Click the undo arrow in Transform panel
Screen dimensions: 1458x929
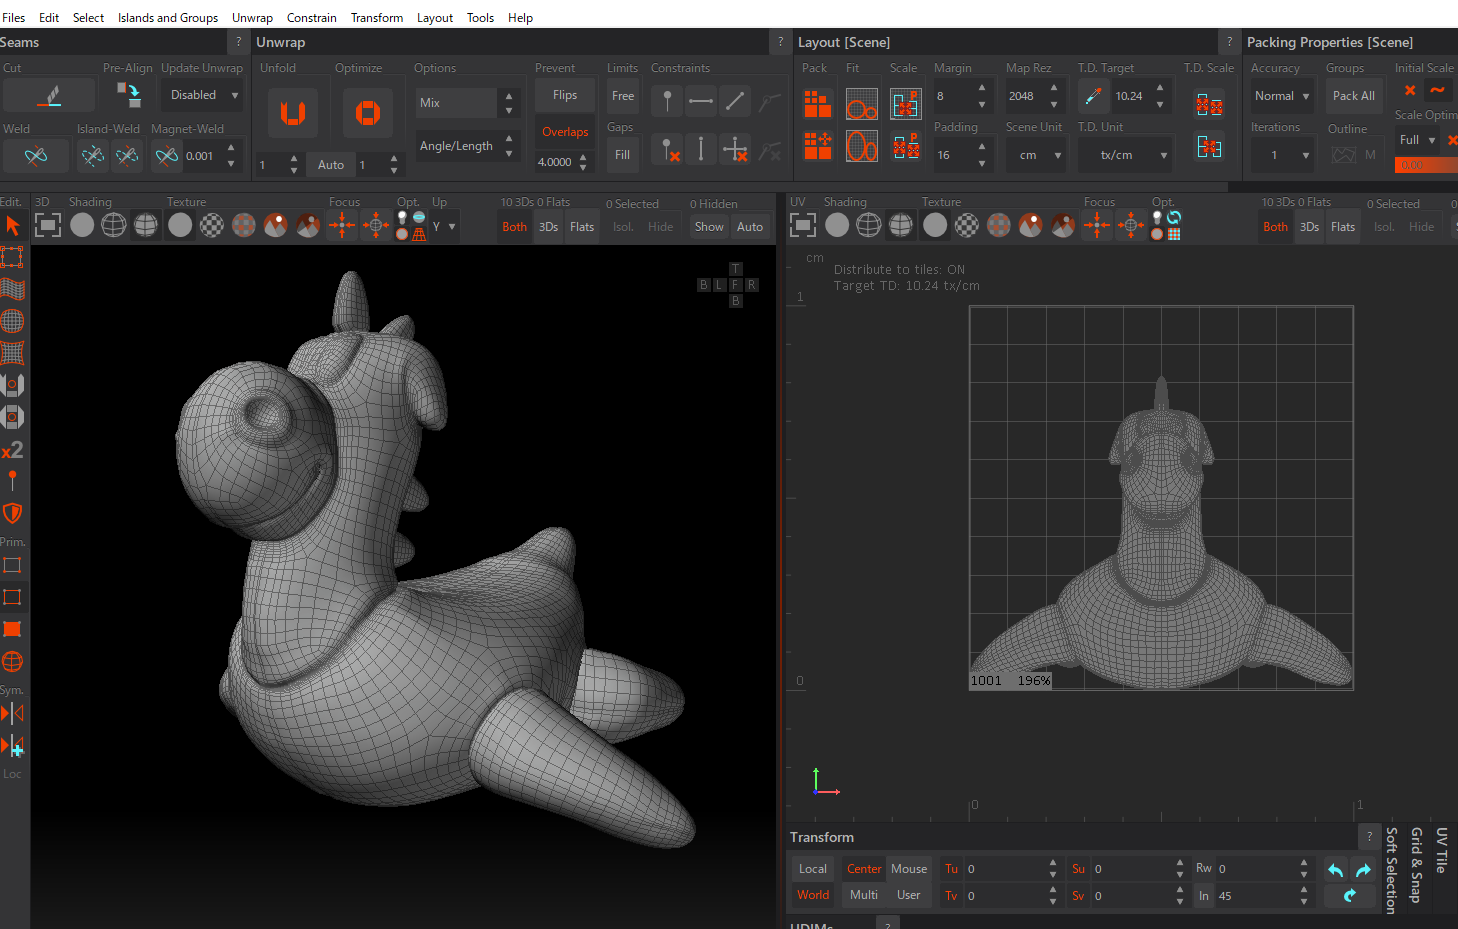tap(1335, 869)
